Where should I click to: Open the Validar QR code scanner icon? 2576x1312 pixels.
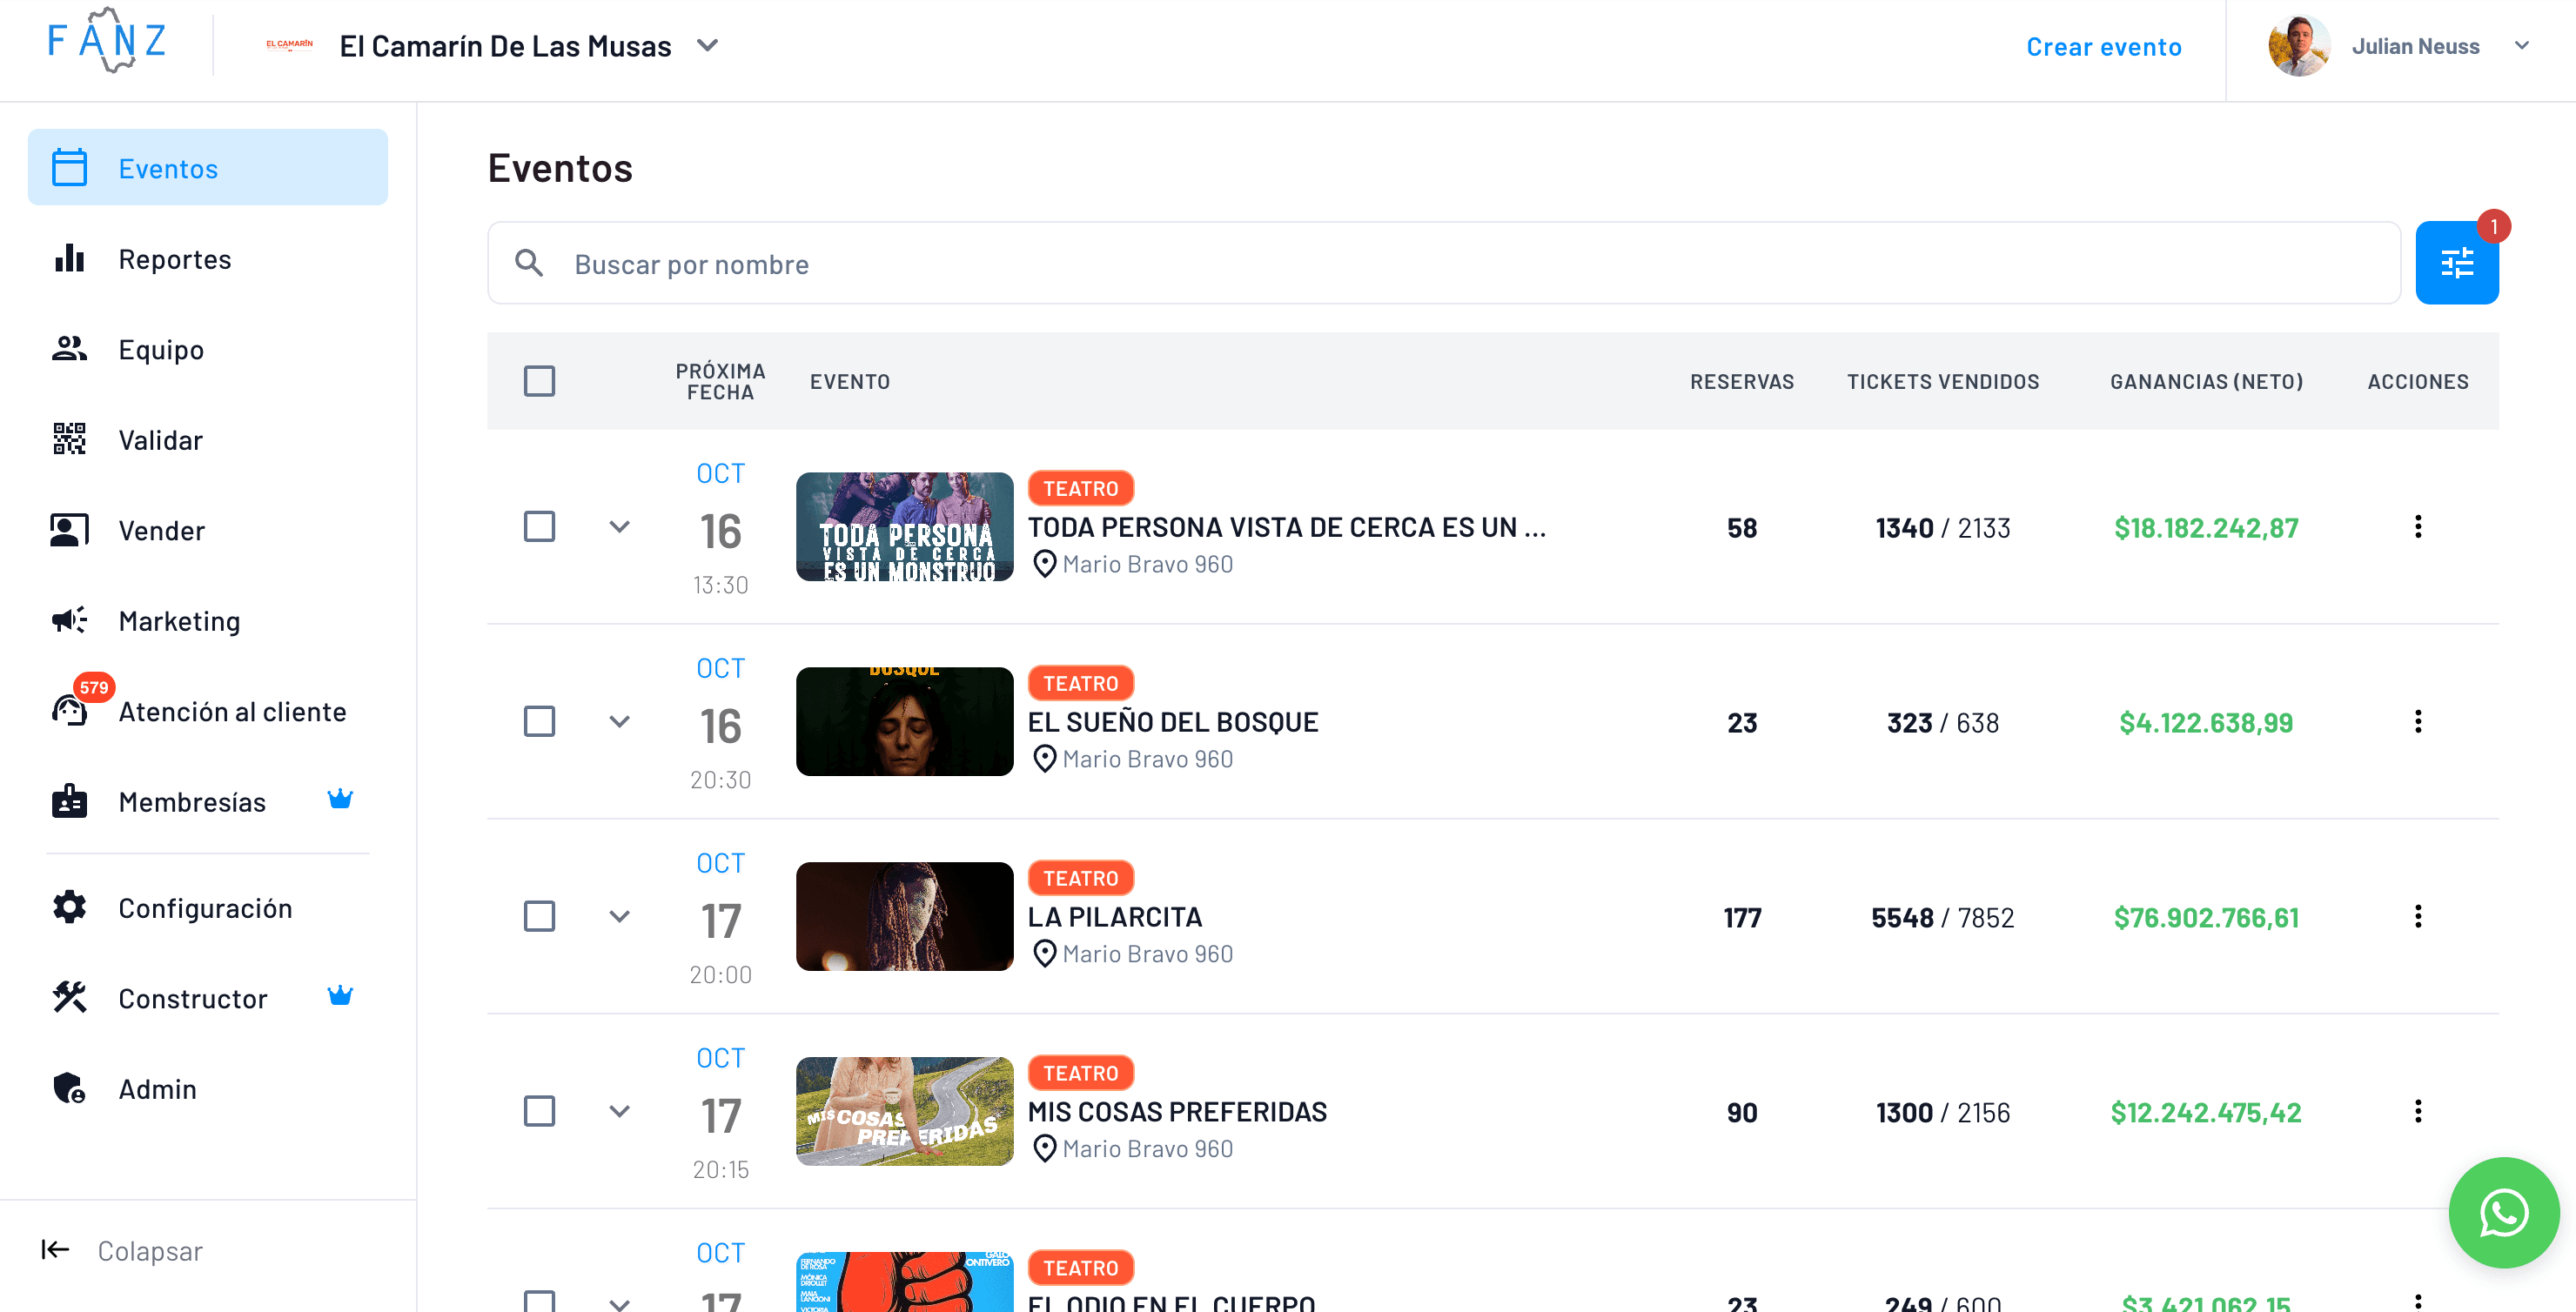67,439
